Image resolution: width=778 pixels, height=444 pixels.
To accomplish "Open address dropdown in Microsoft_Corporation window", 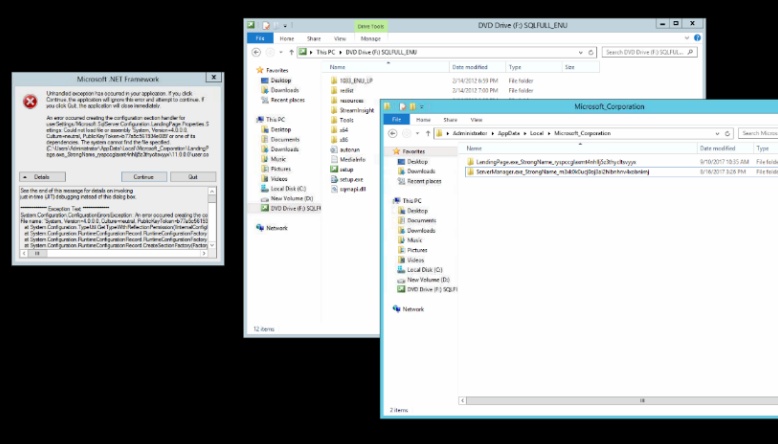I will click(x=717, y=133).
